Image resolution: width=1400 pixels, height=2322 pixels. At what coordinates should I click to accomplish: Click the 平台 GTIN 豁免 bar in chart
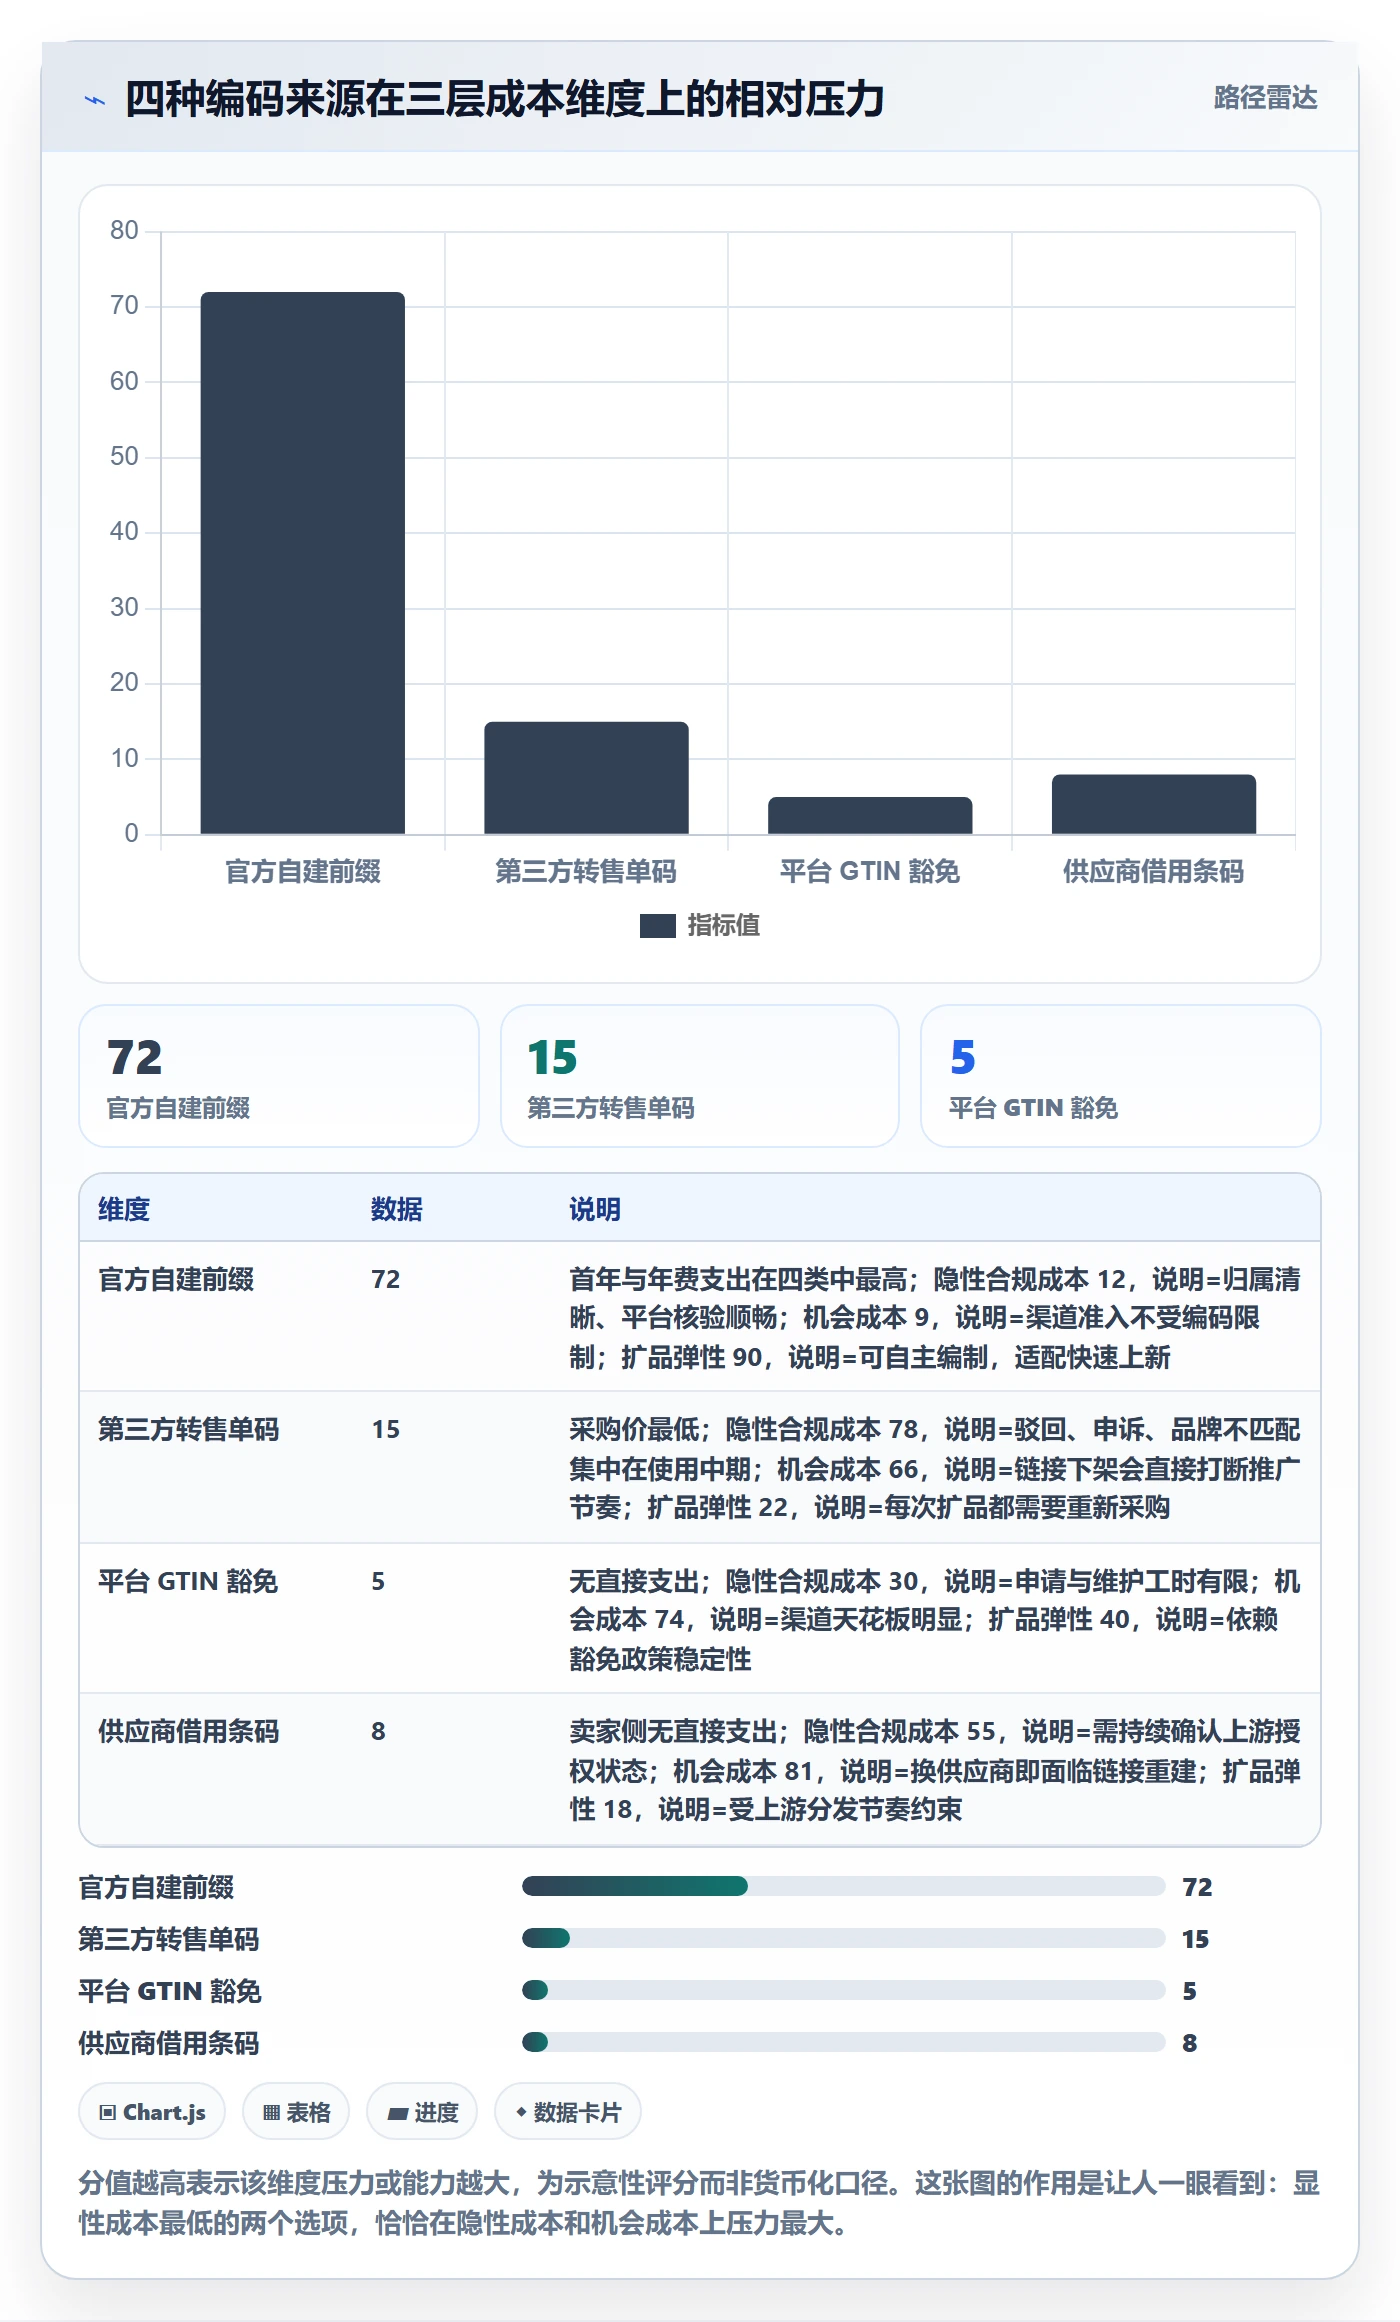coord(870,815)
